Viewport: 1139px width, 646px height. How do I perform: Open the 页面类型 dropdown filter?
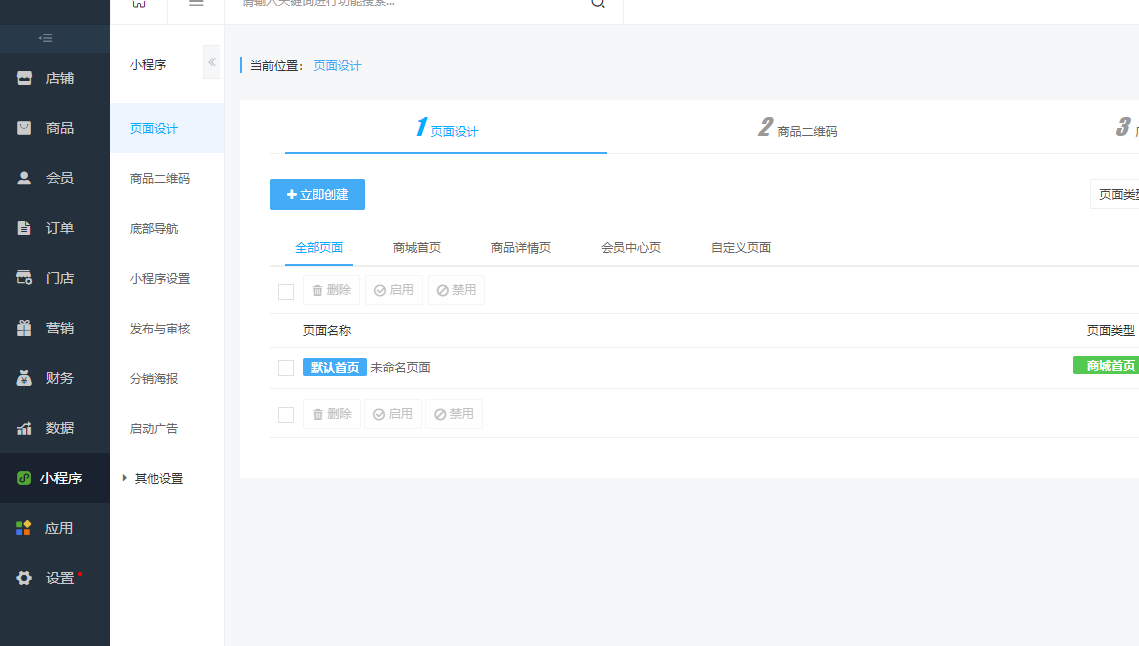pyautogui.click(x=1116, y=194)
